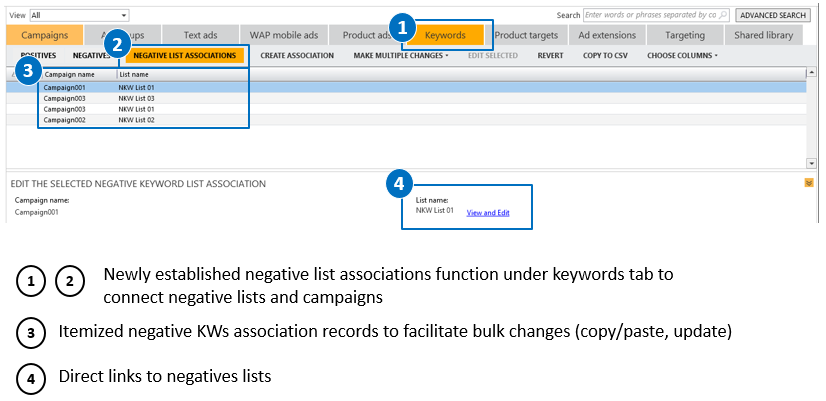Screen dimensions: 826x401
Task: Open the Choose Columns dropdown
Action: click(x=682, y=56)
